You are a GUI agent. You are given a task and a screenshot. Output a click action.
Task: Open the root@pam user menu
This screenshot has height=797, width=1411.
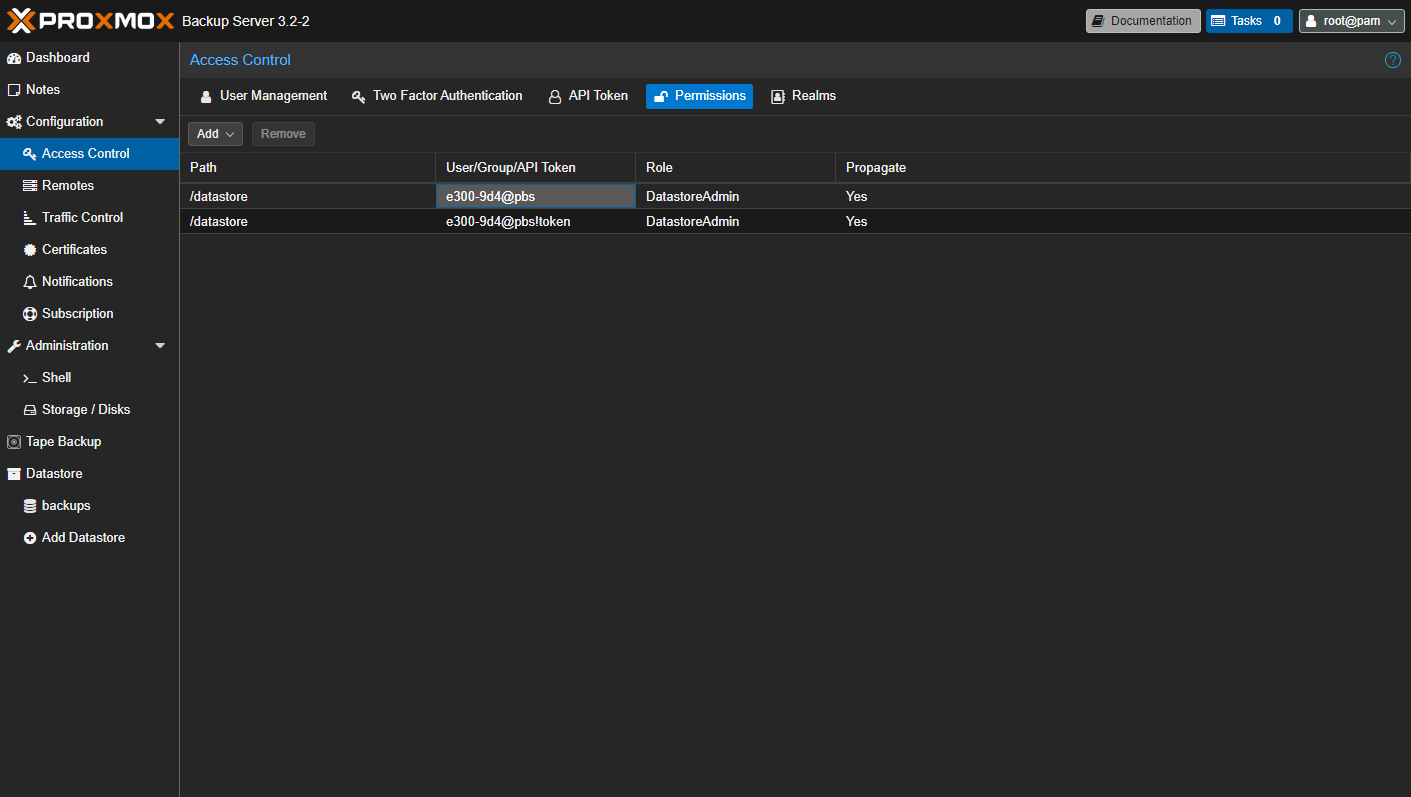click(x=1351, y=21)
